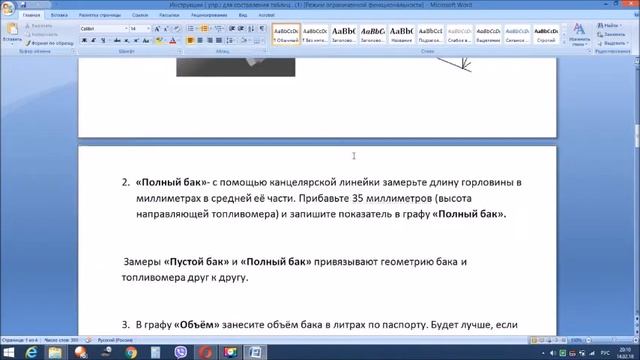
Task: Click the Find (Найти) button
Action: click(610, 25)
